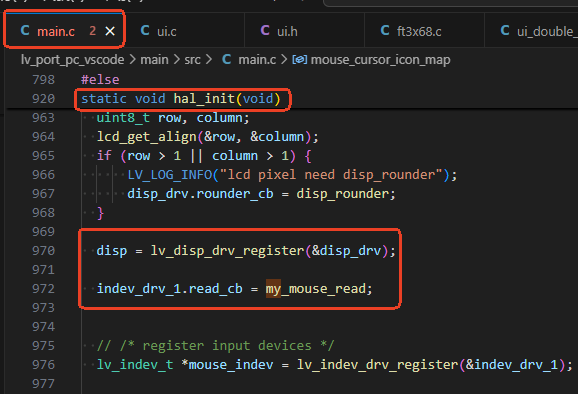Image resolution: width=578 pixels, height=394 pixels.
Task: Click the lcd_get_align function call
Action: (146, 137)
